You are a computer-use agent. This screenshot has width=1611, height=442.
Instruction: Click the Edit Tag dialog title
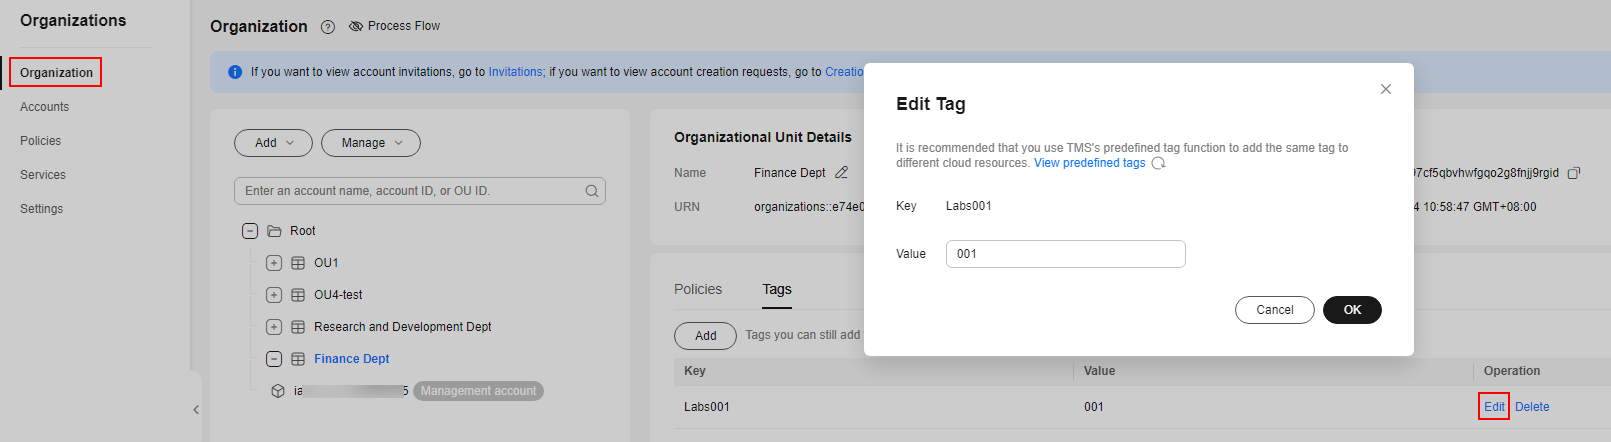(931, 104)
